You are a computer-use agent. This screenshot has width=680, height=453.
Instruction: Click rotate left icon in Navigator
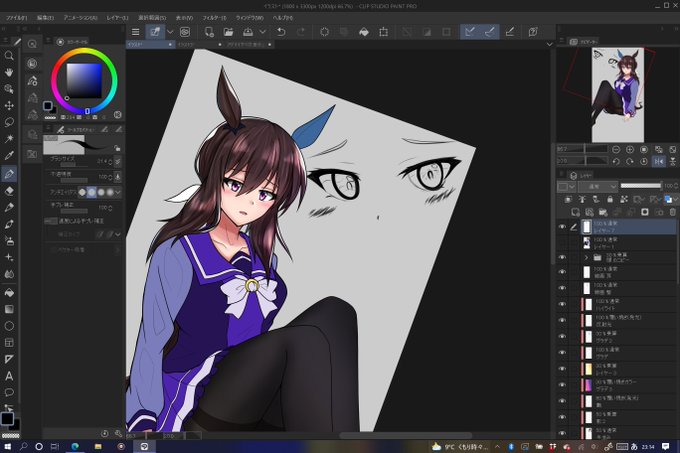click(x=616, y=161)
